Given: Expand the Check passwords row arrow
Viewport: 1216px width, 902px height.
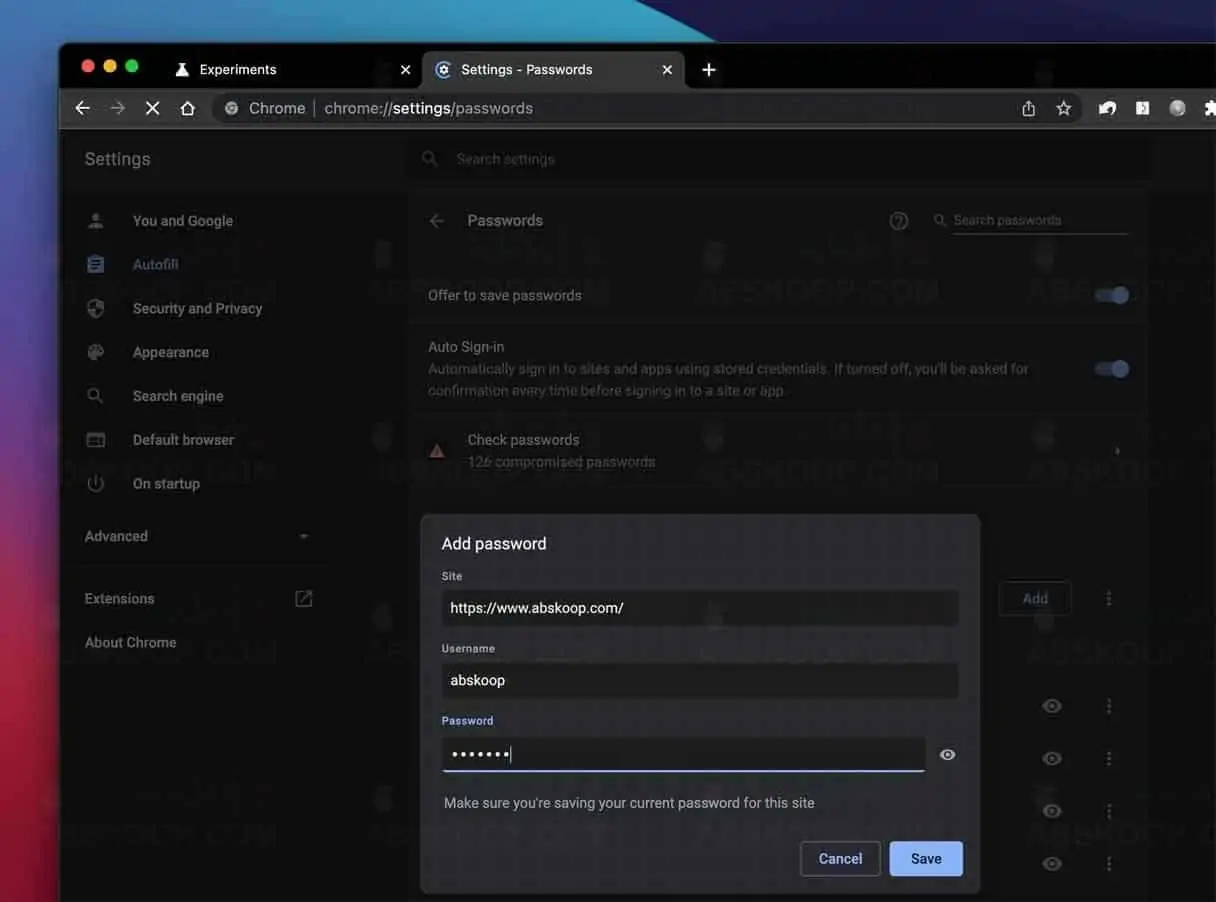Looking at the screenshot, I should click(1116, 451).
